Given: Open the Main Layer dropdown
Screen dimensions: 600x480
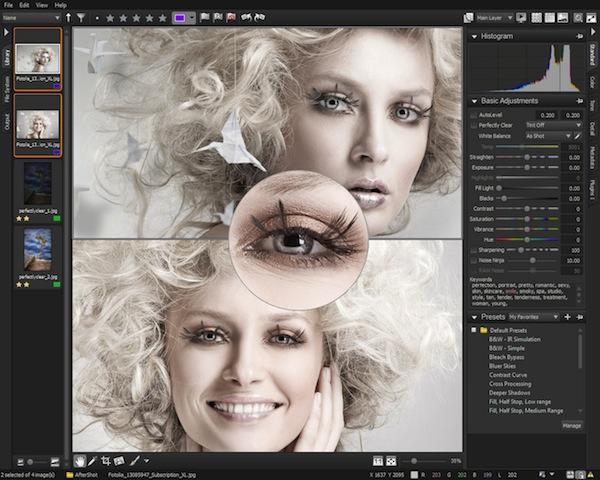Looking at the screenshot, I should (494, 18).
